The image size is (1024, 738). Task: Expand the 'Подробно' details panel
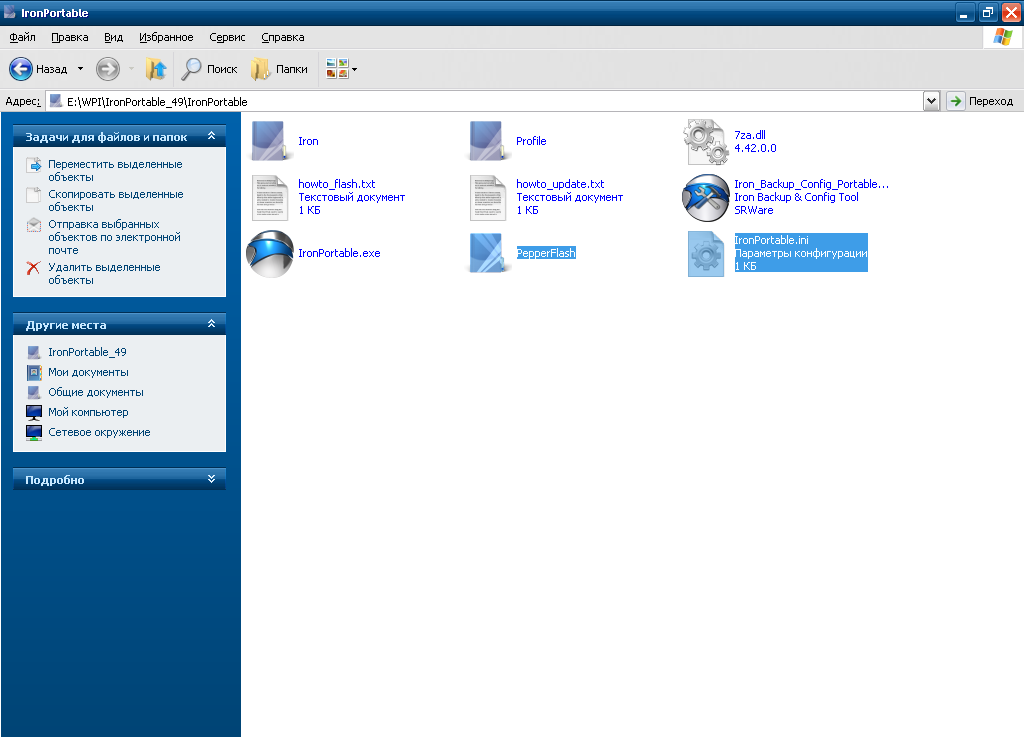click(211, 480)
